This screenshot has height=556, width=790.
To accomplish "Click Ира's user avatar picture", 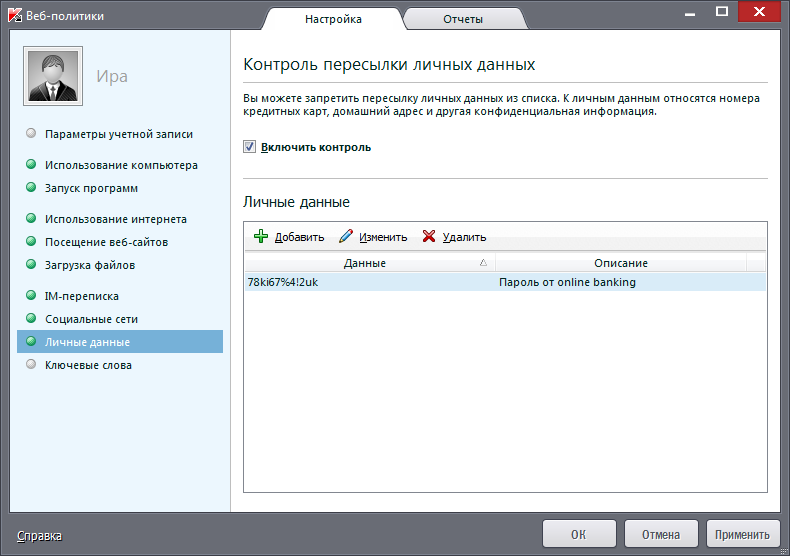I will tap(53, 76).
